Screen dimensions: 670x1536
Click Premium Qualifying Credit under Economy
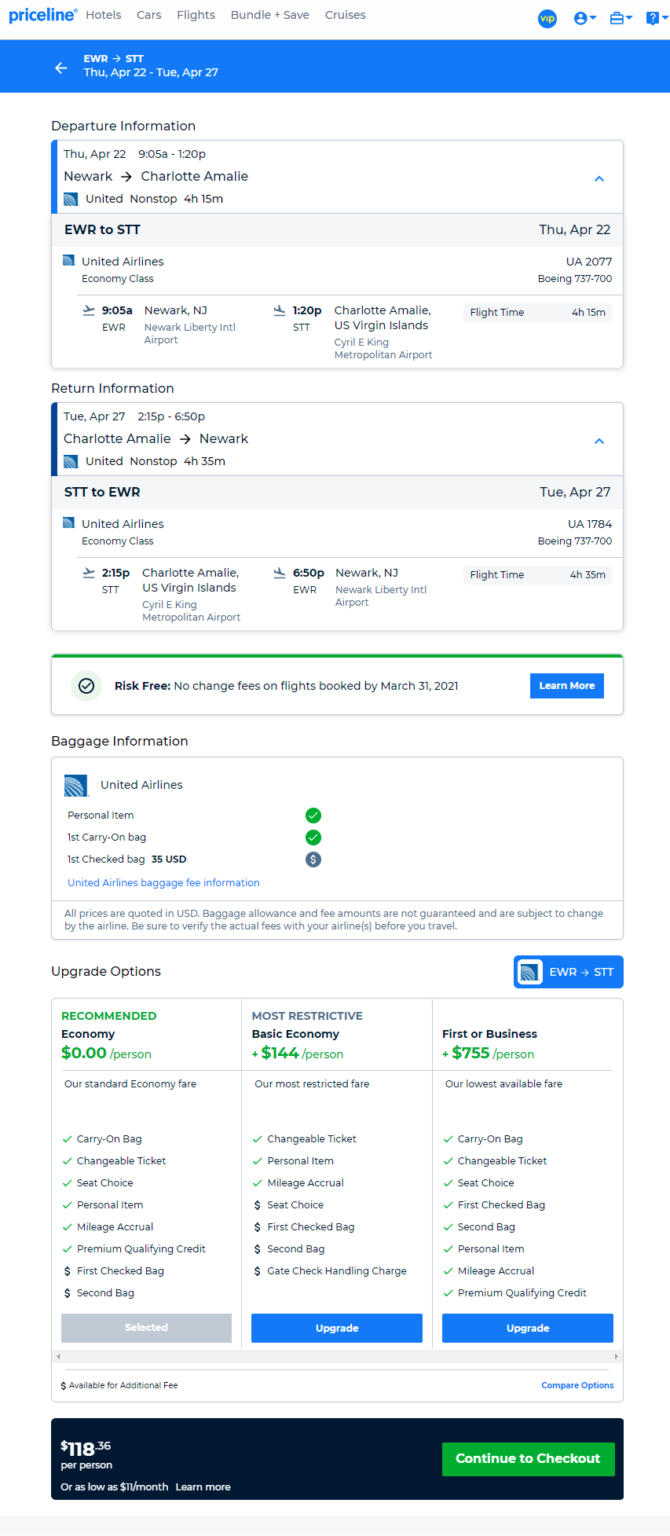pos(141,1249)
